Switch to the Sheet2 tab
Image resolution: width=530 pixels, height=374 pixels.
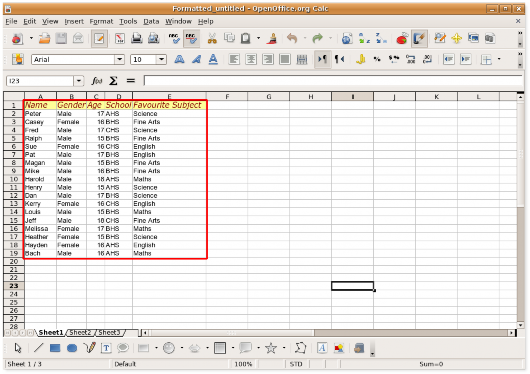(x=80, y=333)
